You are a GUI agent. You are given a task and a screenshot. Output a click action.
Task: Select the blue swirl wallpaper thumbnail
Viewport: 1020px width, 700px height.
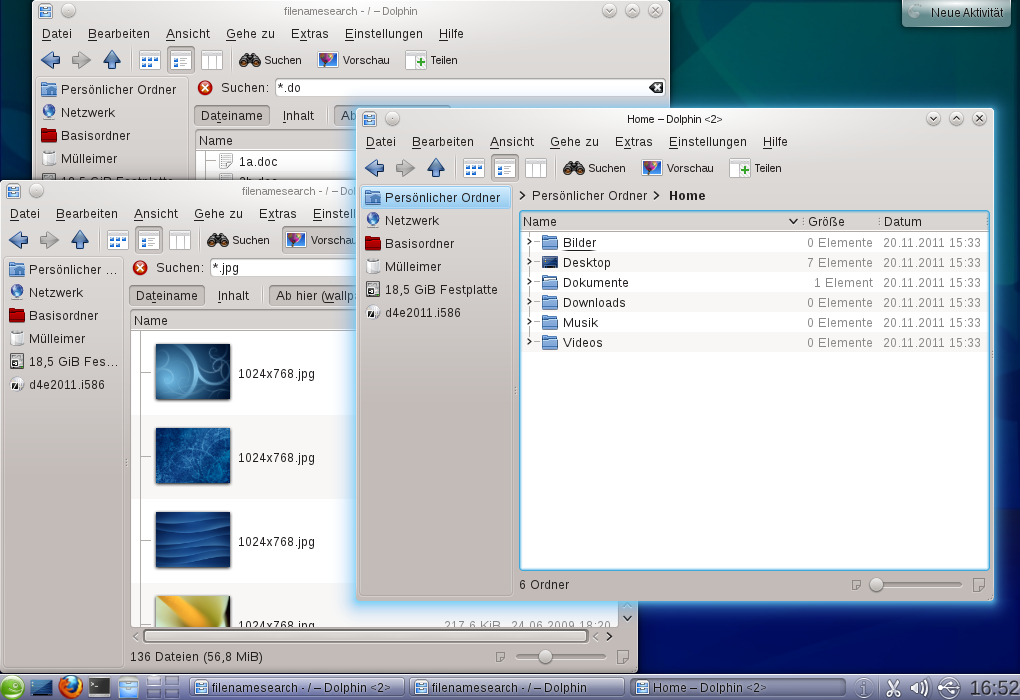(193, 371)
